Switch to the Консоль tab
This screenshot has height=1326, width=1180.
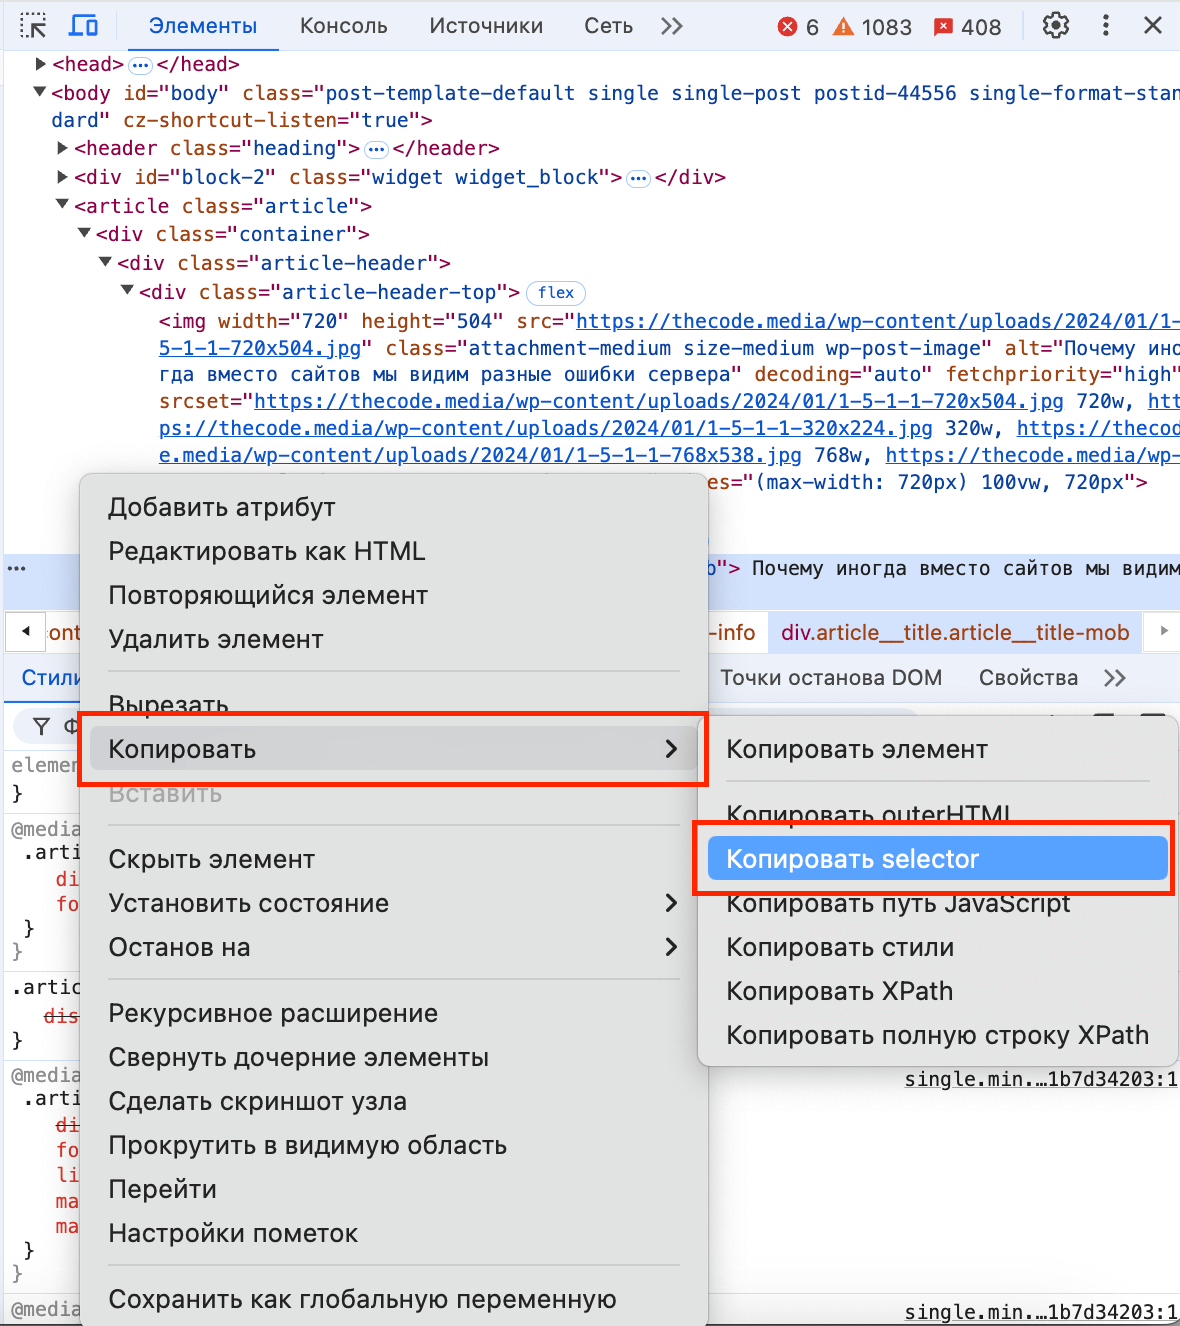(x=343, y=26)
